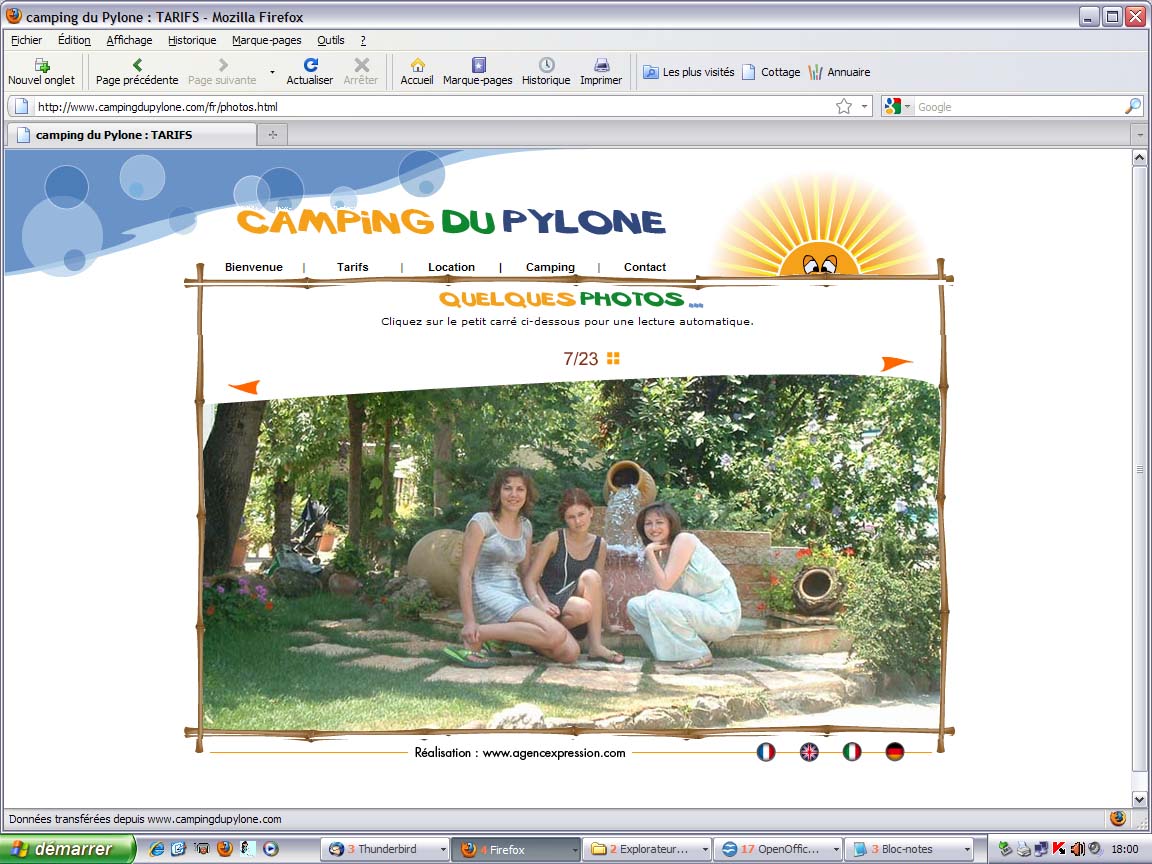
Task: Open the Les plus visités bookmark folder
Action: click(x=688, y=72)
